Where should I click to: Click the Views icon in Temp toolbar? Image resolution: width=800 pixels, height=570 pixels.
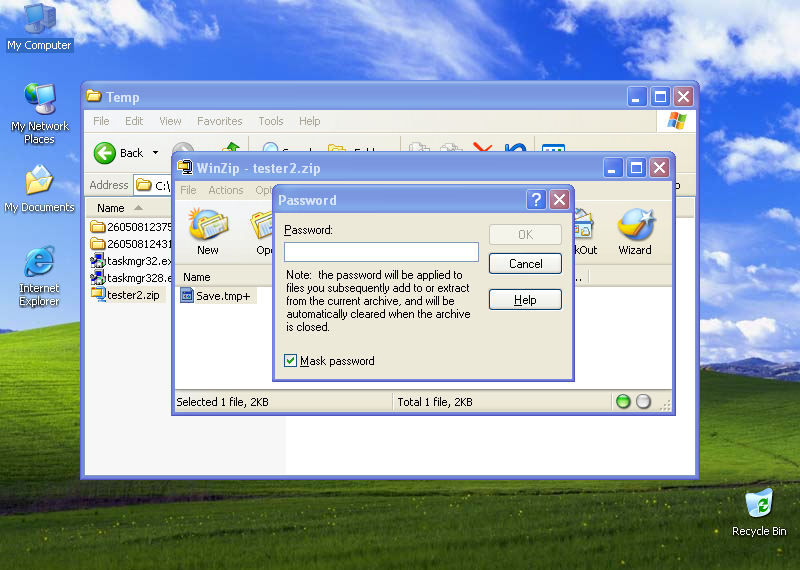click(553, 148)
